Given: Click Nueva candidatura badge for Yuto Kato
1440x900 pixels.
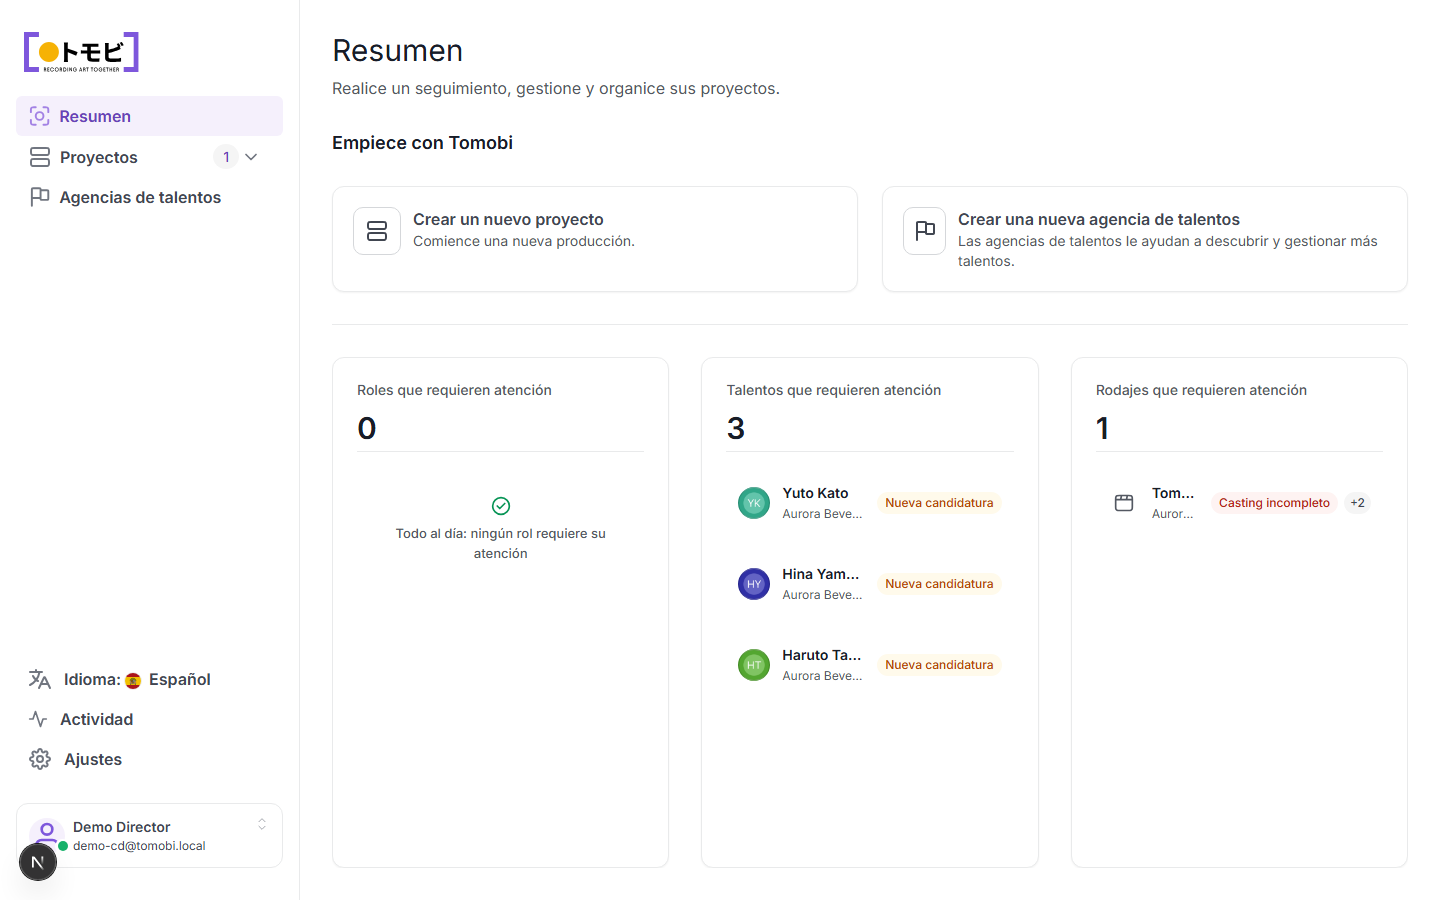Looking at the screenshot, I should pos(939,503).
